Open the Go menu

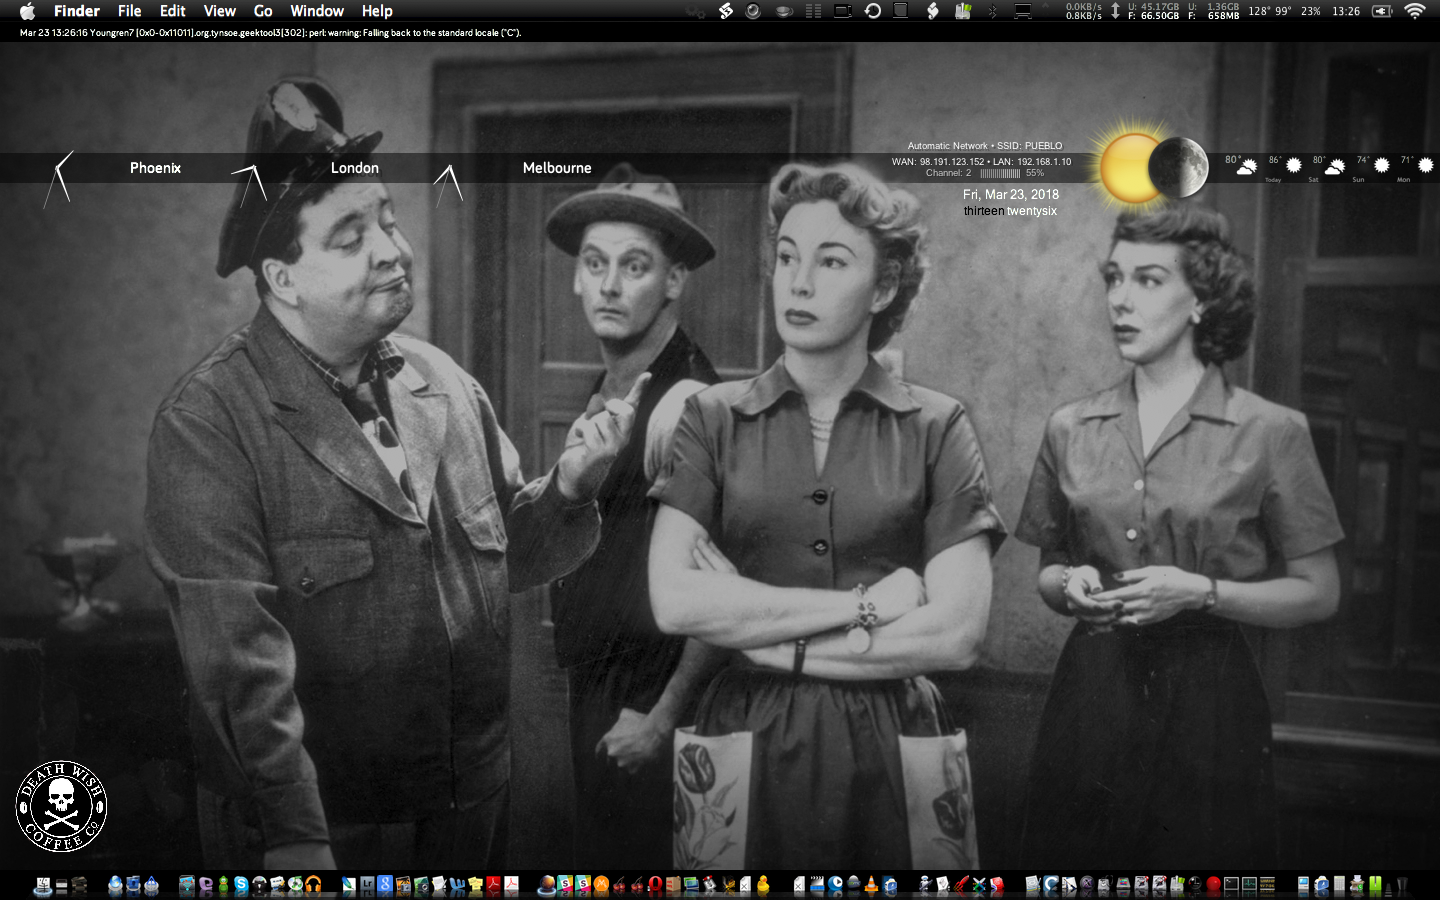click(263, 11)
